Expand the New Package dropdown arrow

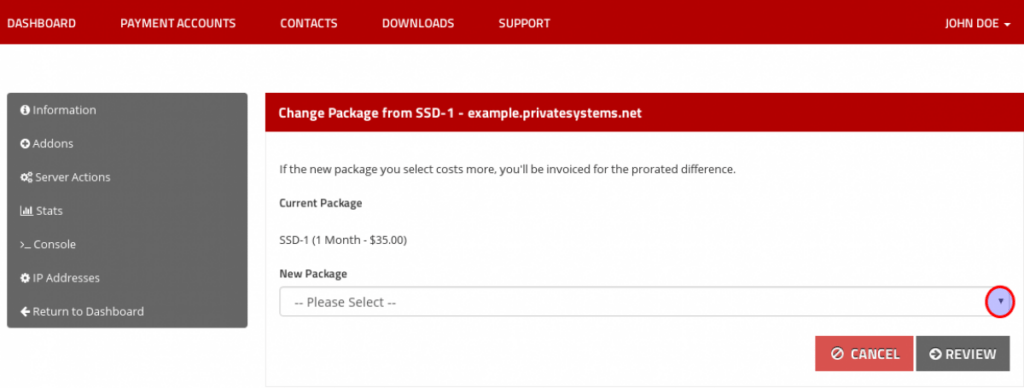click(x=1000, y=302)
